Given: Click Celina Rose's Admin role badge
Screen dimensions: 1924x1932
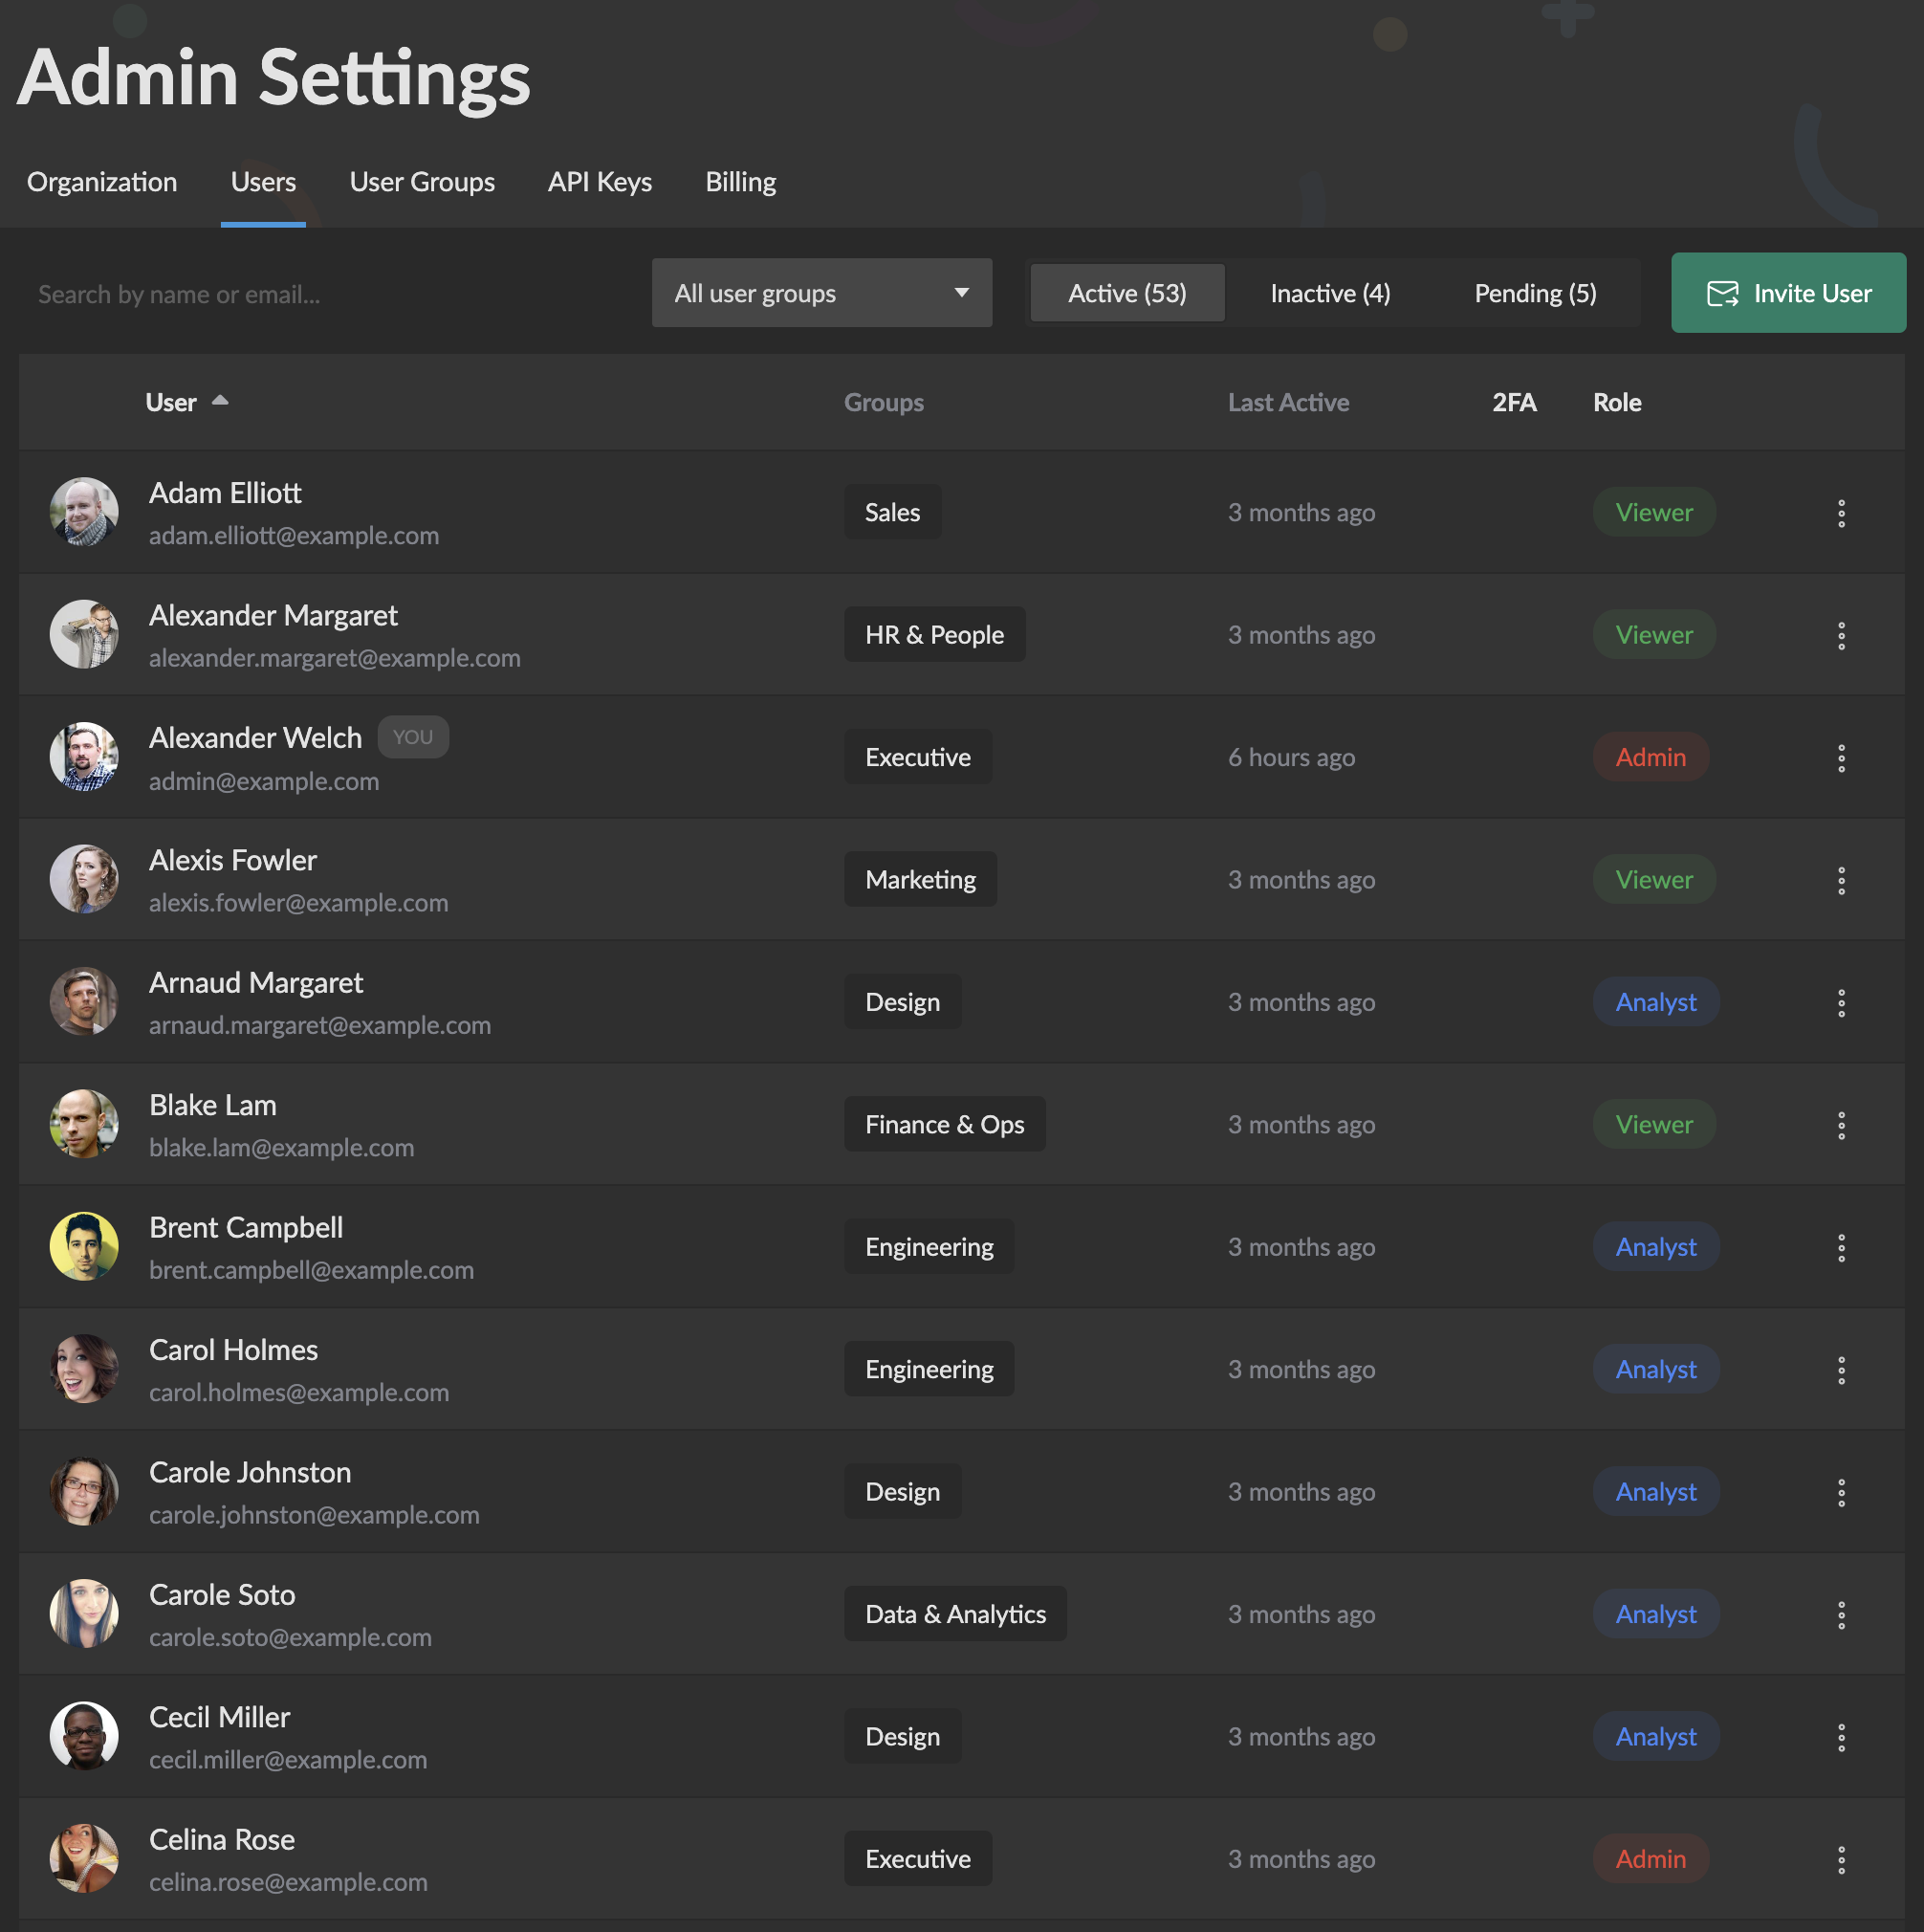Looking at the screenshot, I should pos(1650,1858).
